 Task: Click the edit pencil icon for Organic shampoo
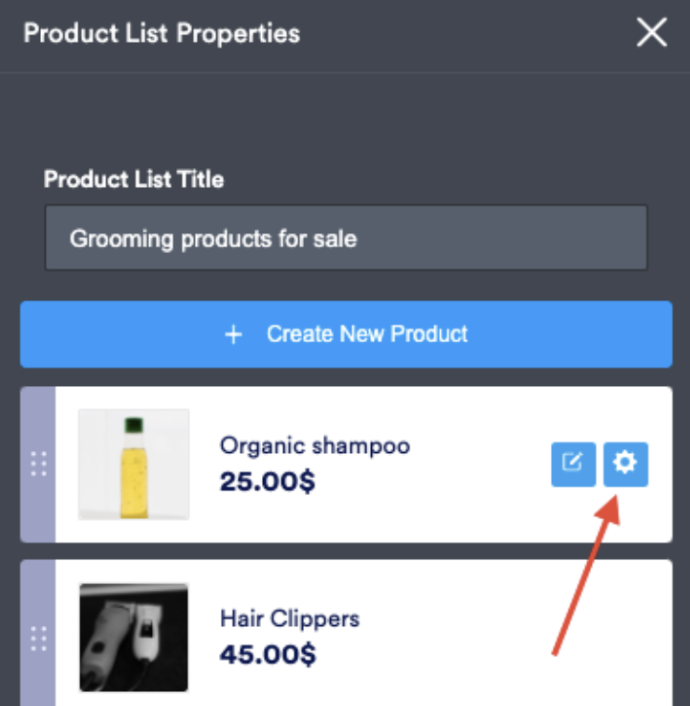573,464
